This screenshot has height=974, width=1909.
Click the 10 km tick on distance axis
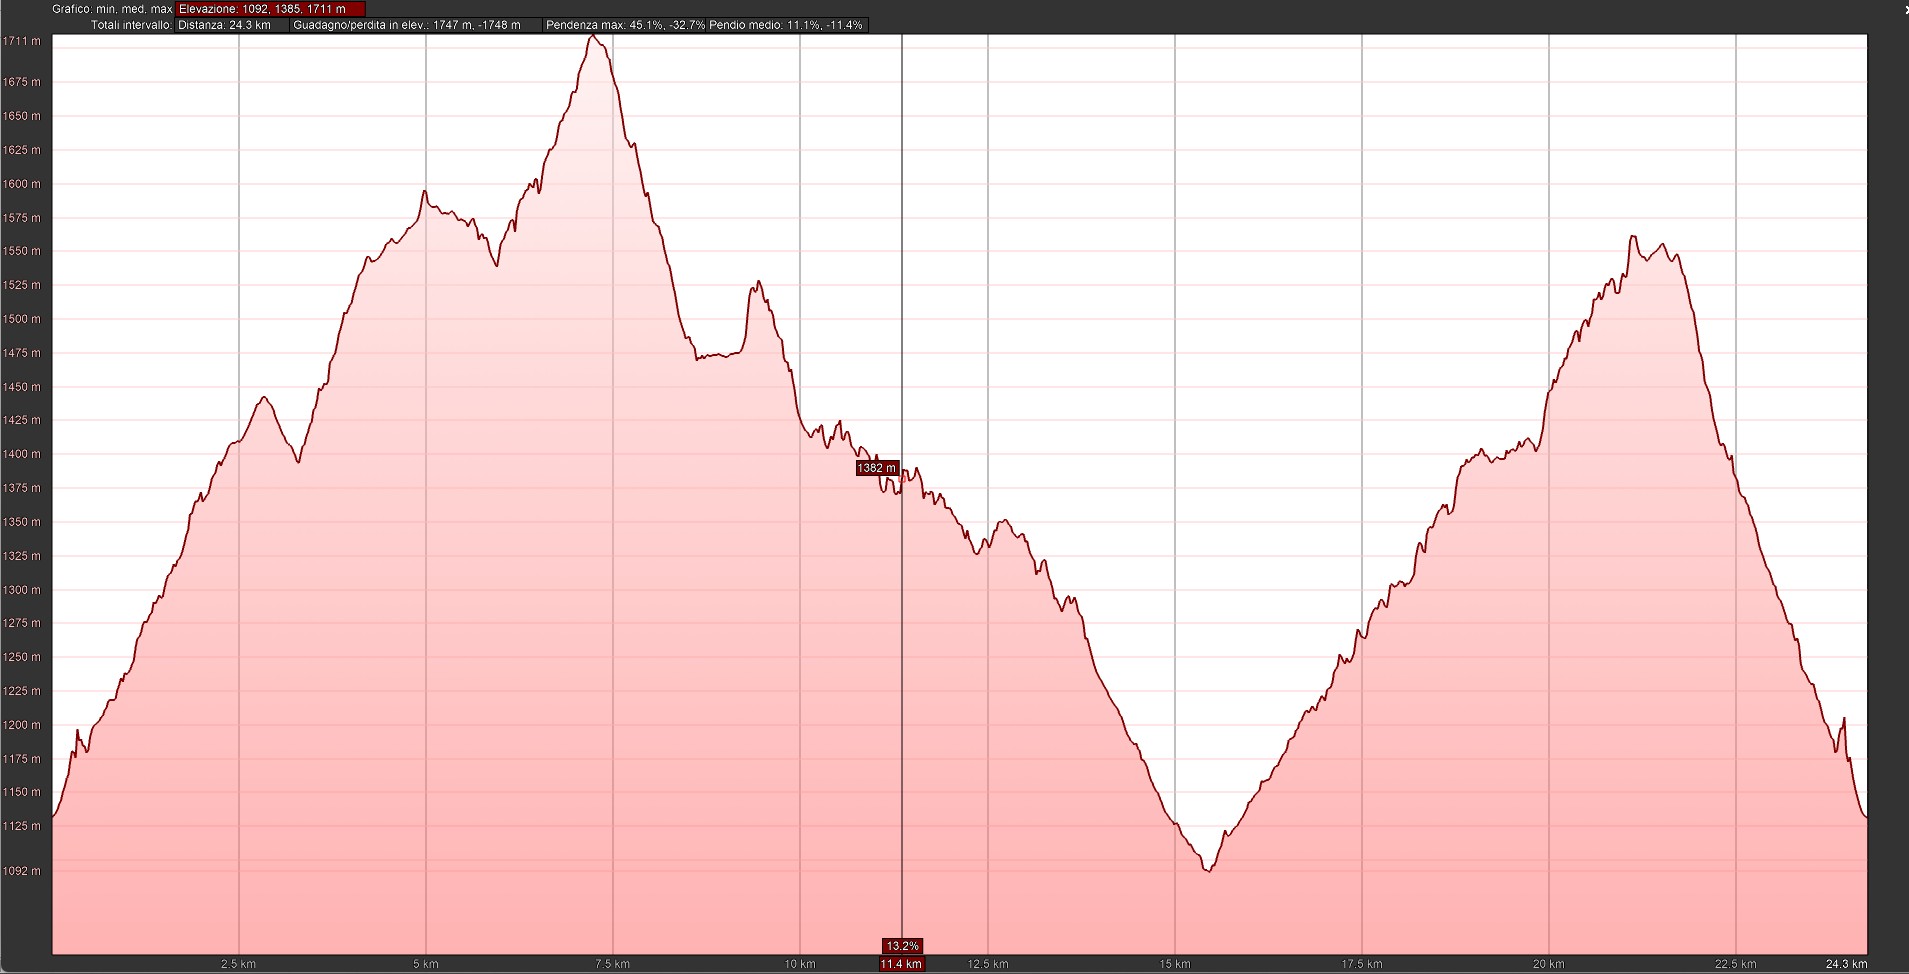coord(799,964)
